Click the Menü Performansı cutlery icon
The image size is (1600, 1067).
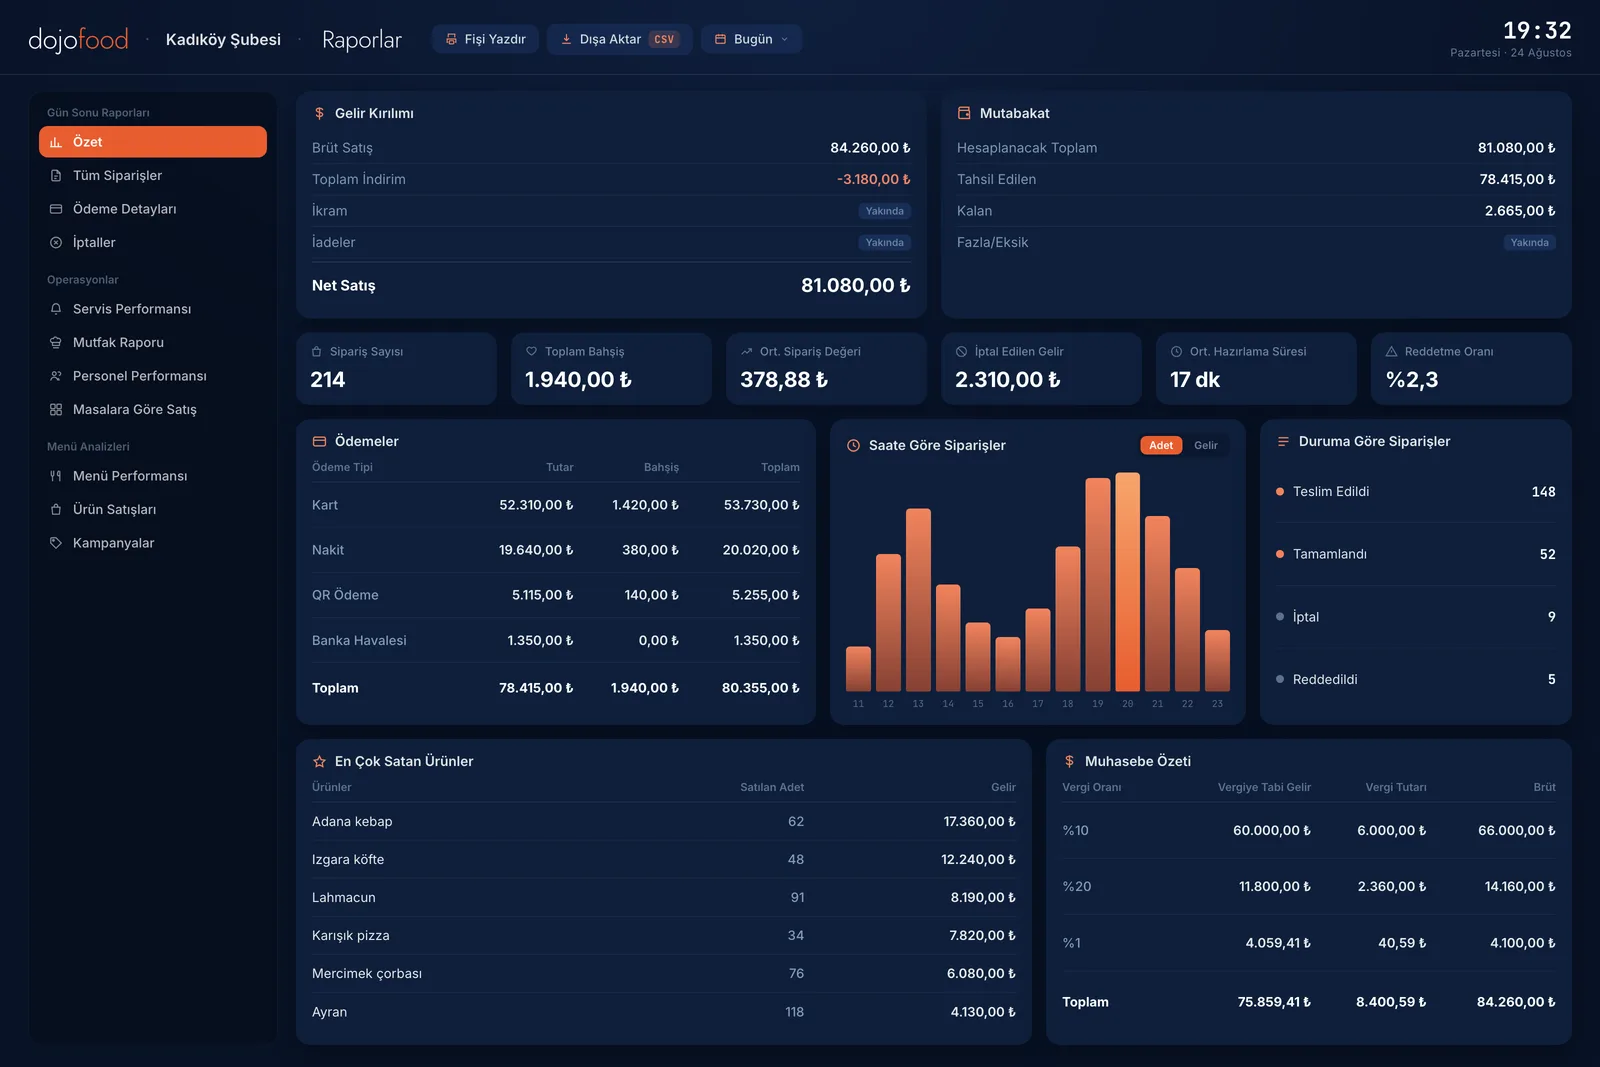pos(56,476)
